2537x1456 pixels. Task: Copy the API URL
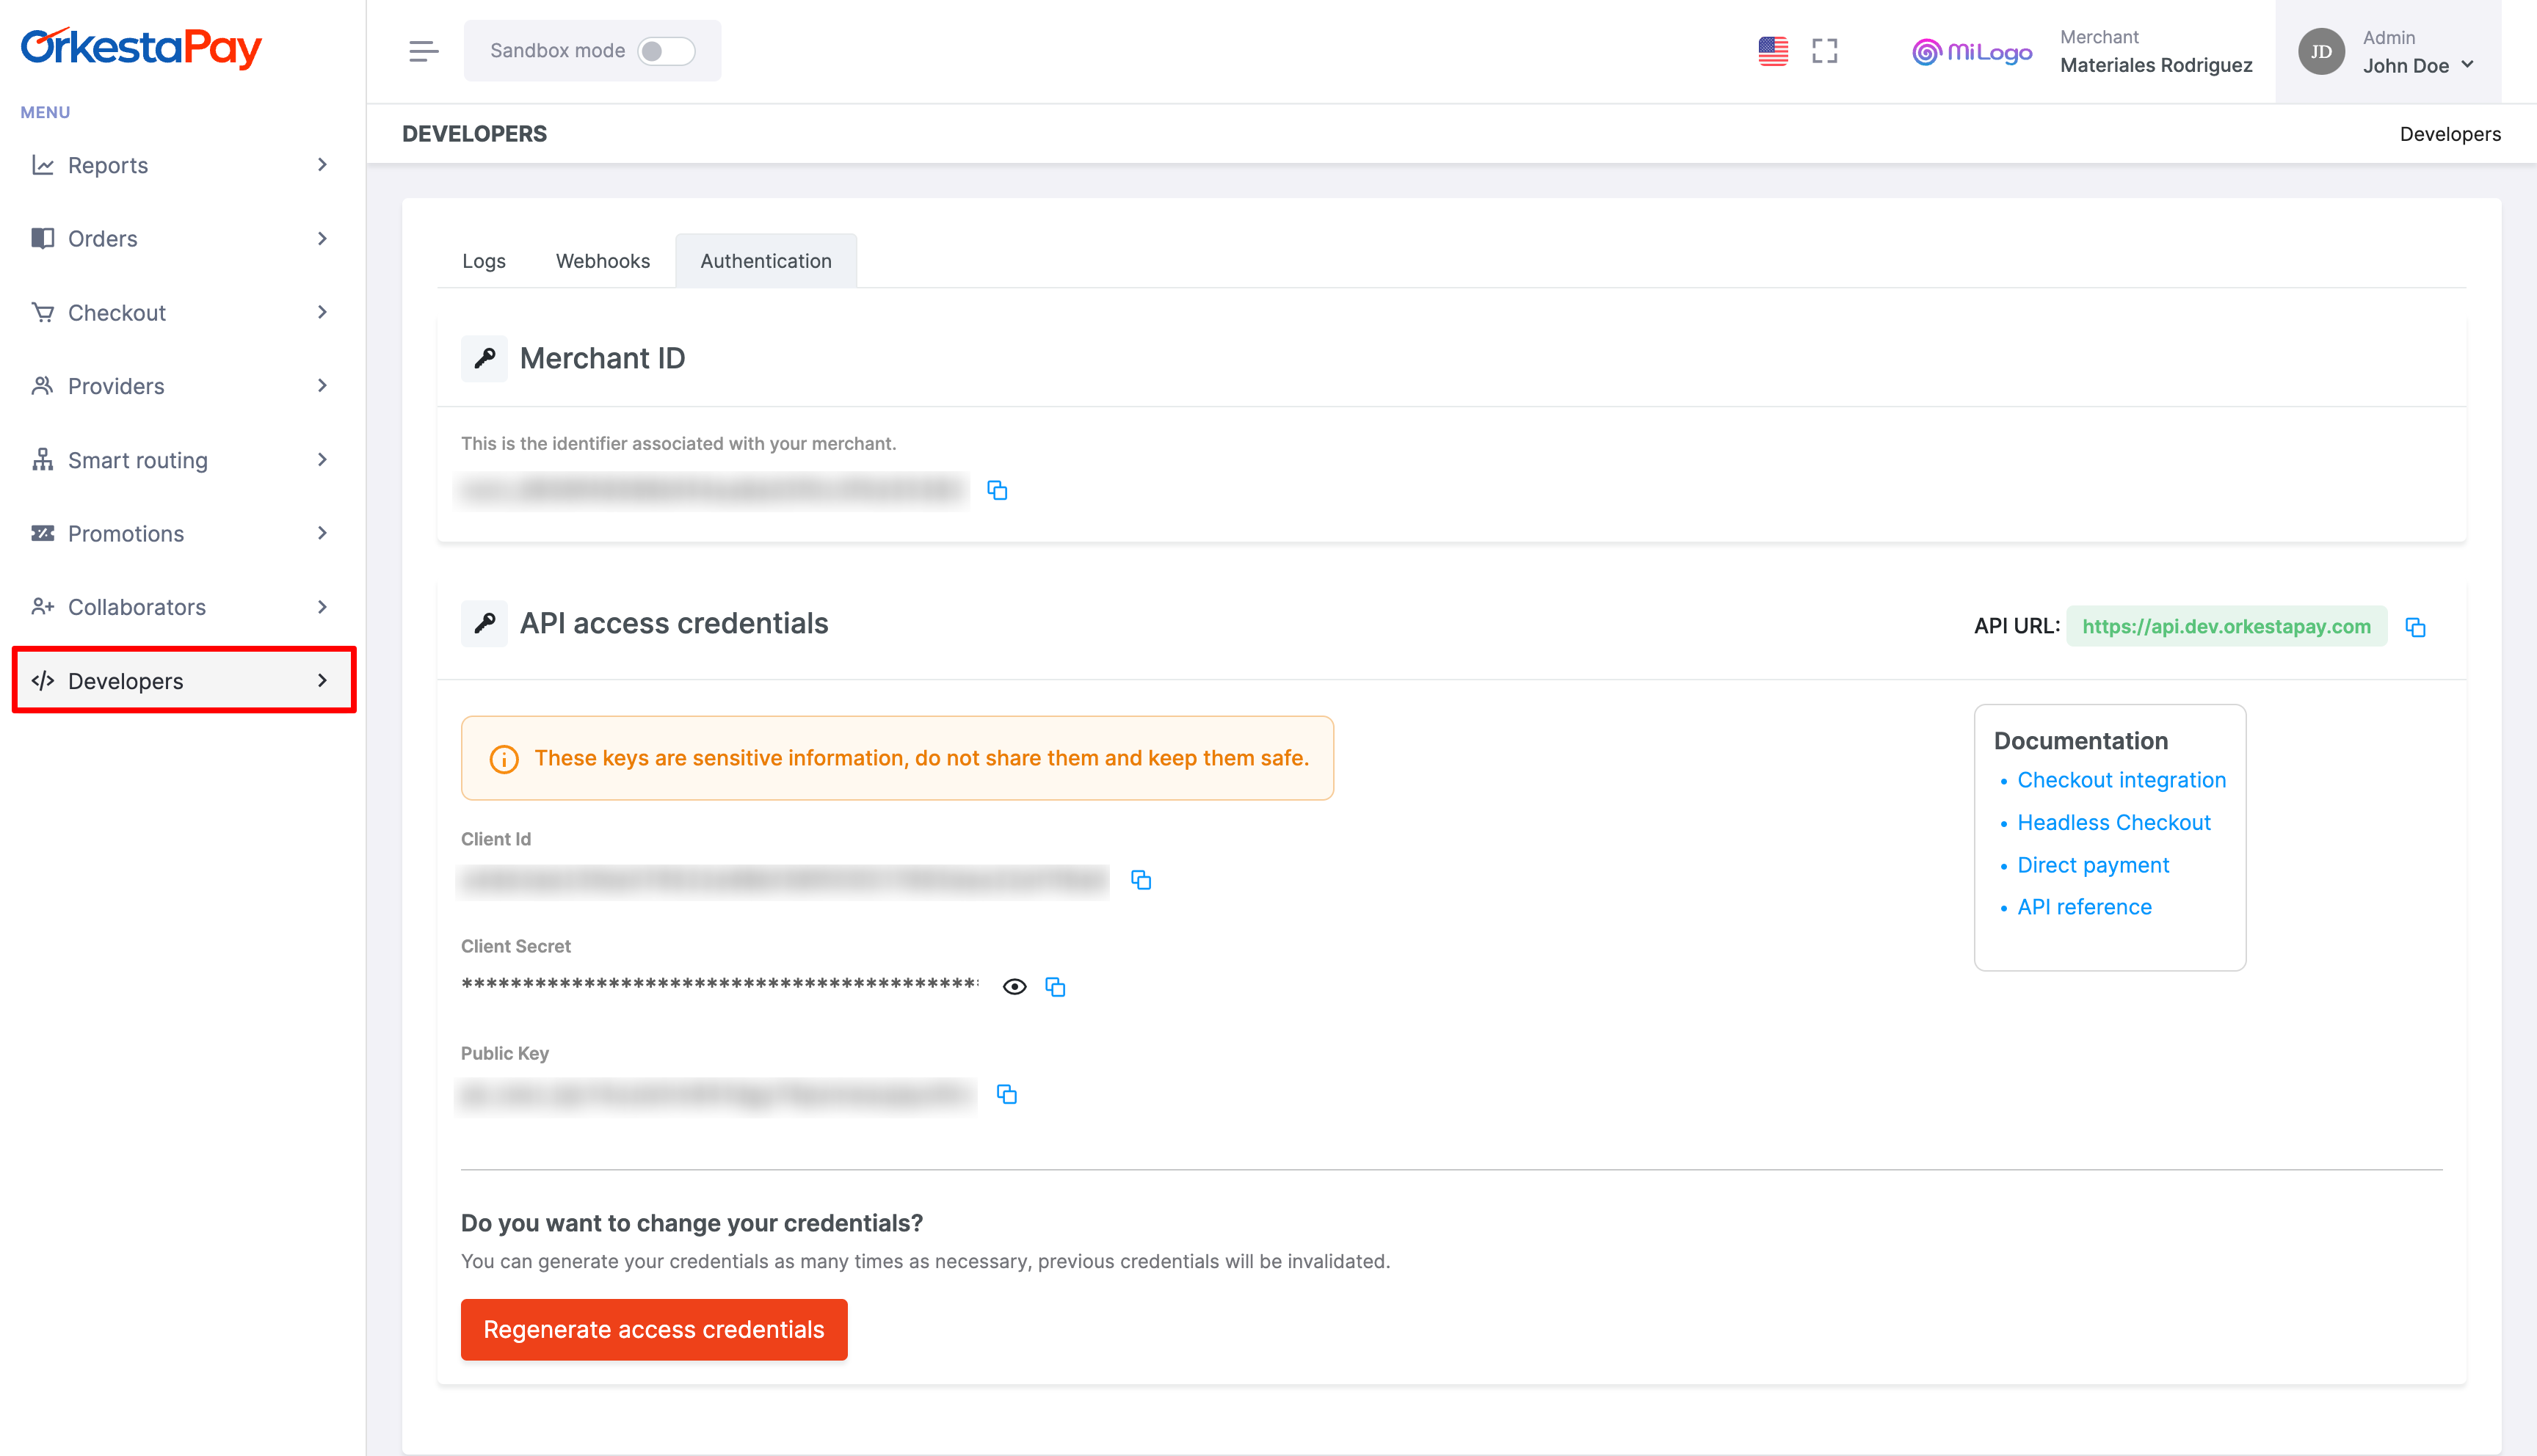pos(2415,627)
